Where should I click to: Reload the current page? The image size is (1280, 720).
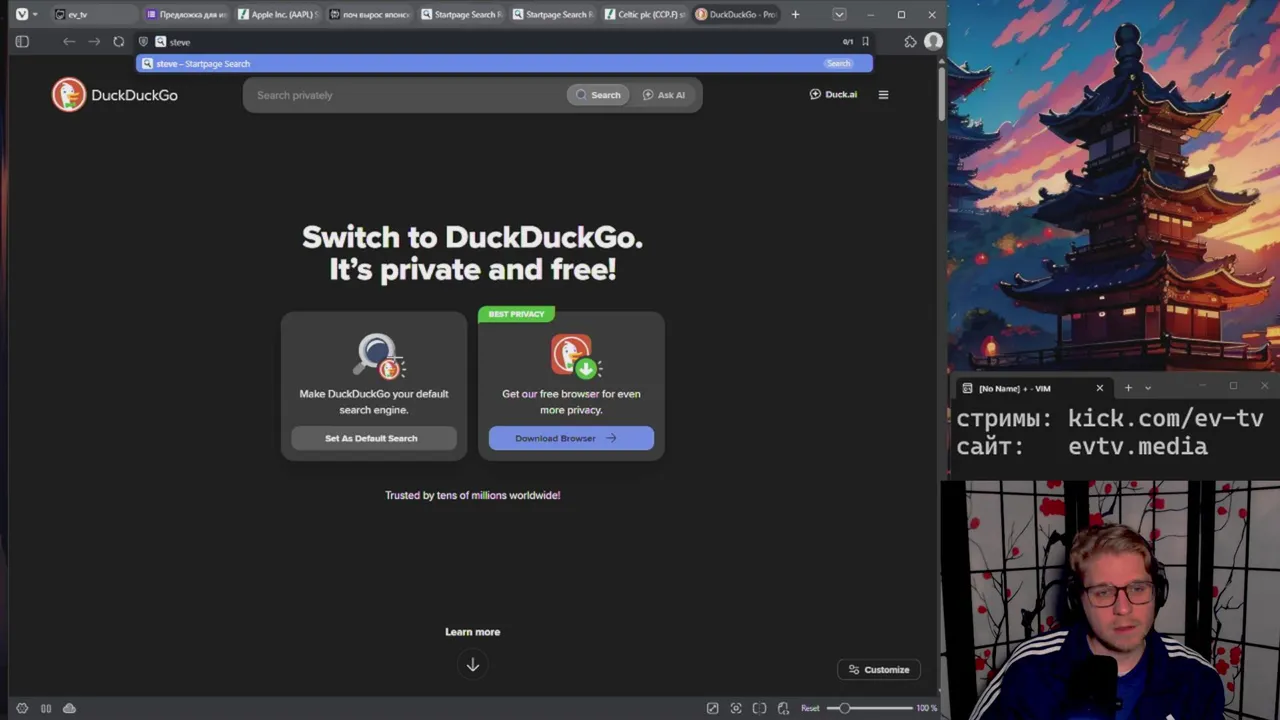(119, 42)
